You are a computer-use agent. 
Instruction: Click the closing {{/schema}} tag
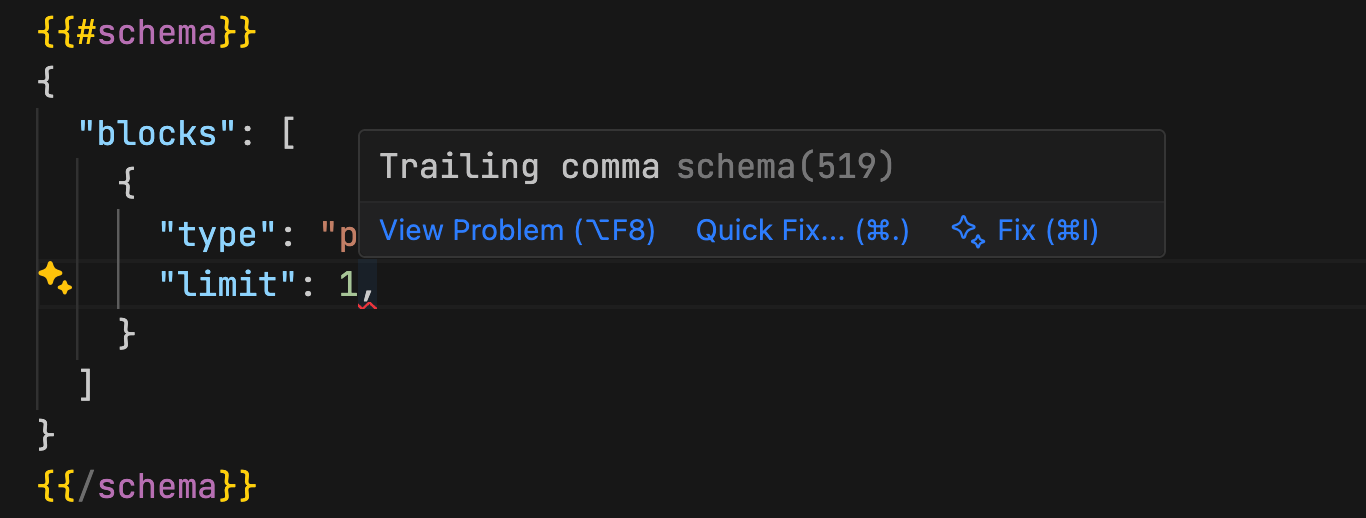[147, 487]
